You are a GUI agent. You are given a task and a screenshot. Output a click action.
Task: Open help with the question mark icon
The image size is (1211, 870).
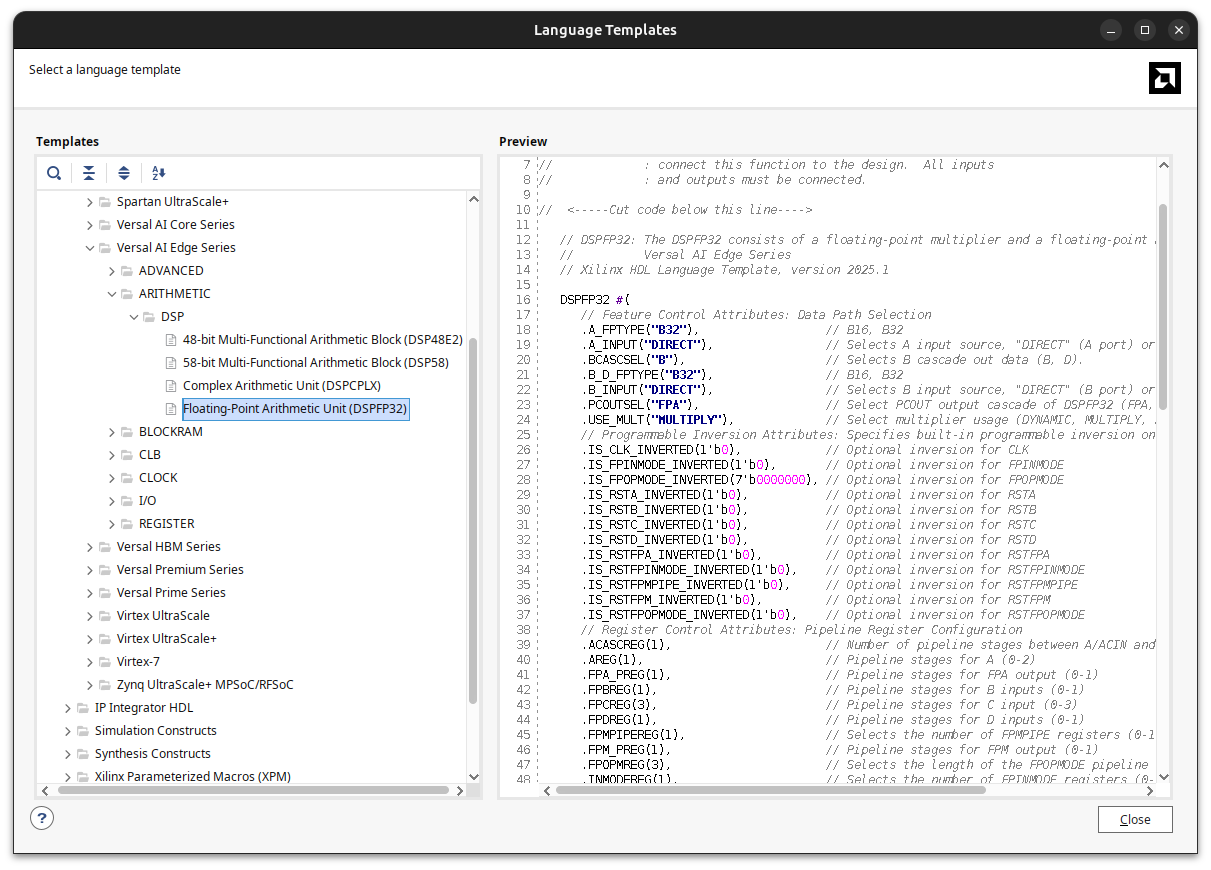[41, 818]
